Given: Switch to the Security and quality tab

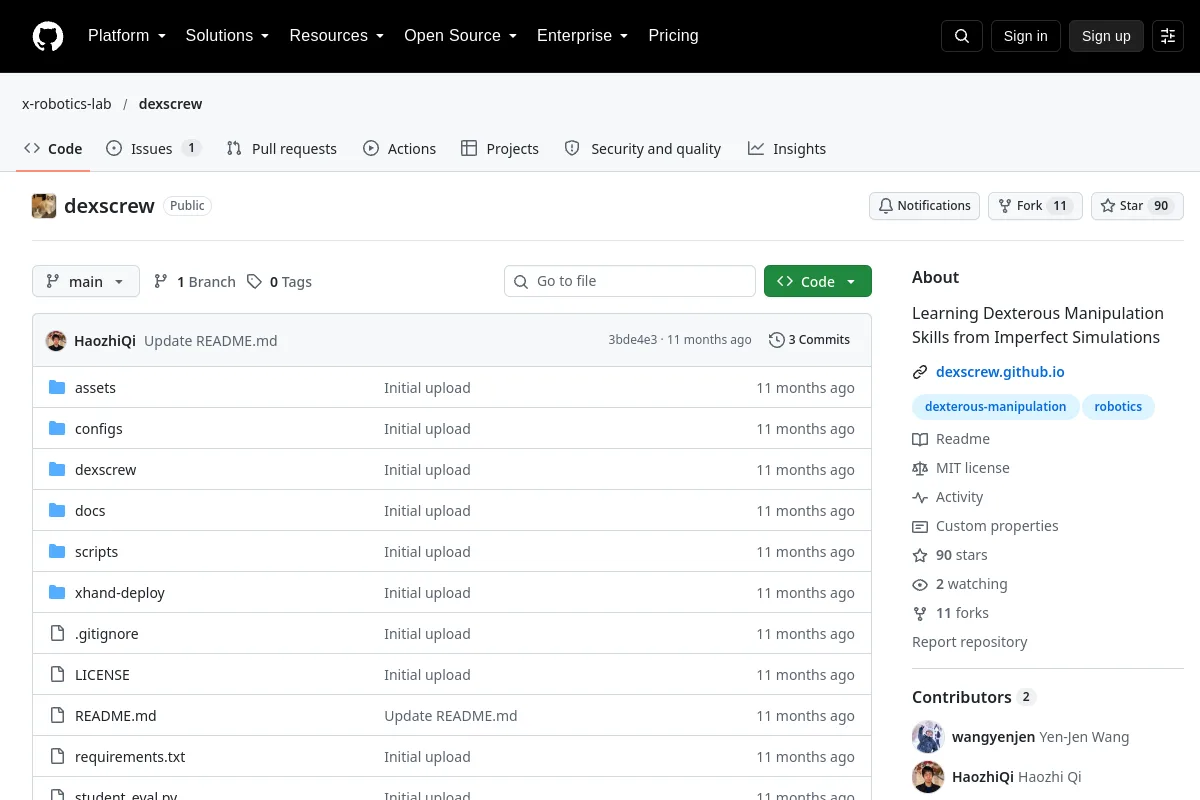Looking at the screenshot, I should (643, 148).
